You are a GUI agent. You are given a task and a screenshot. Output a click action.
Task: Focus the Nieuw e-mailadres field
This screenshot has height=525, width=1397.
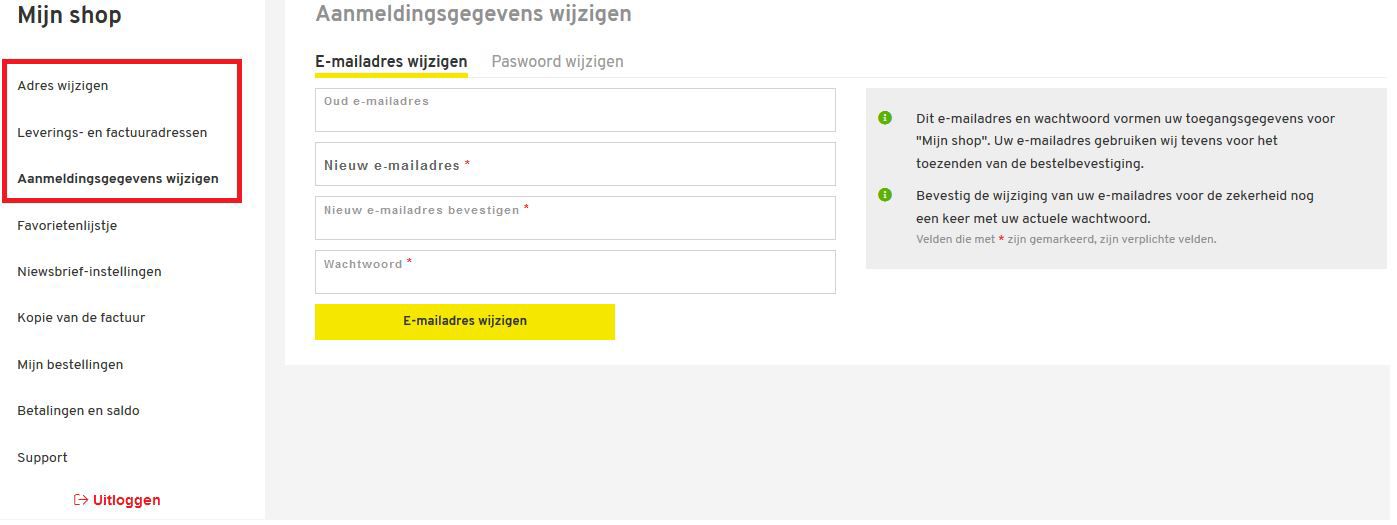point(575,164)
